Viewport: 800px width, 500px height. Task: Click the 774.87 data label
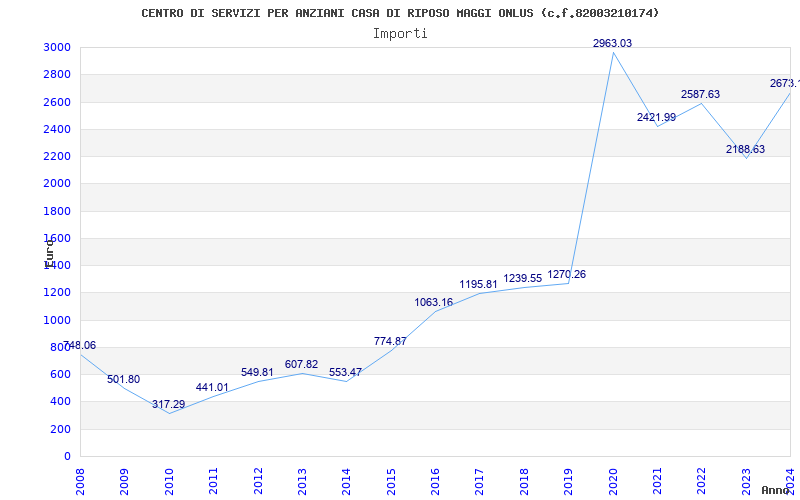tap(390, 341)
